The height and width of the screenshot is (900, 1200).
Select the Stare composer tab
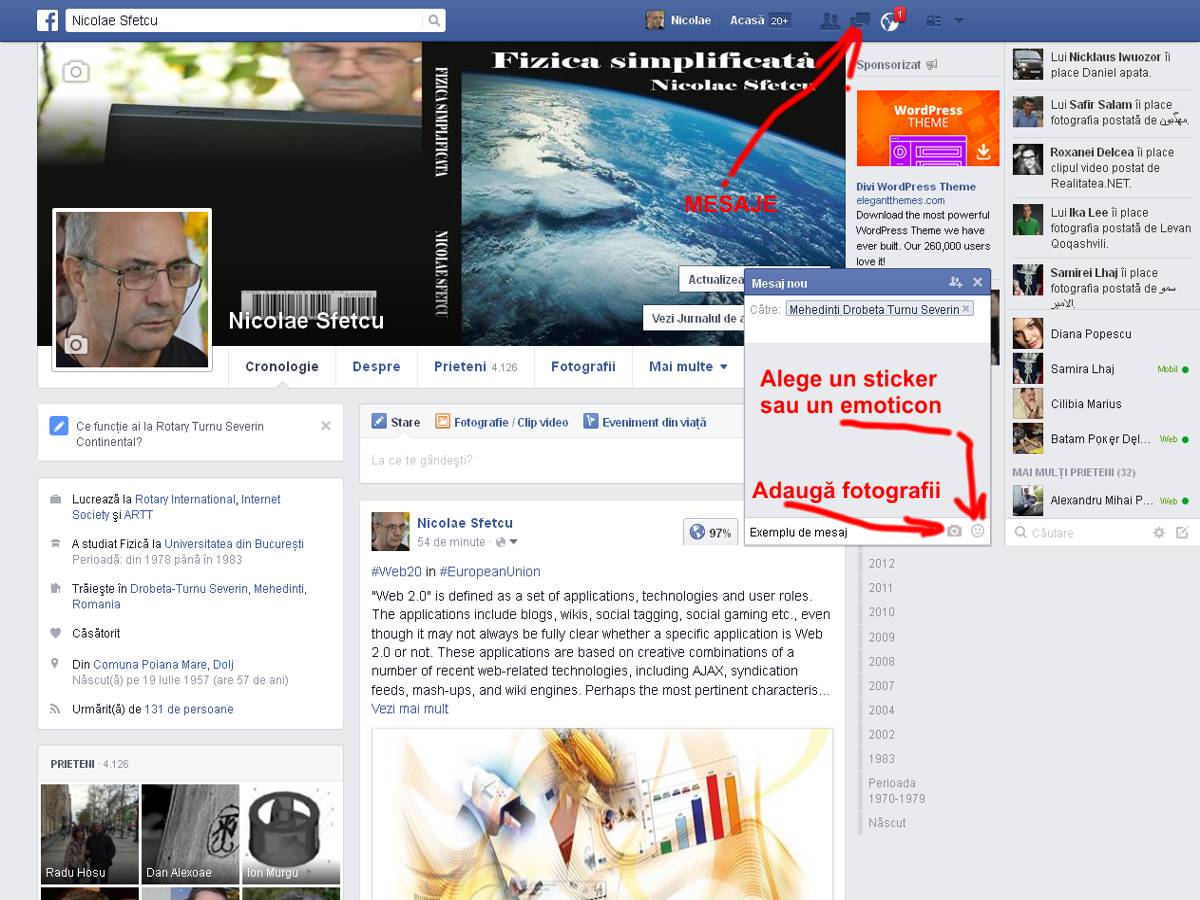[x=396, y=422]
